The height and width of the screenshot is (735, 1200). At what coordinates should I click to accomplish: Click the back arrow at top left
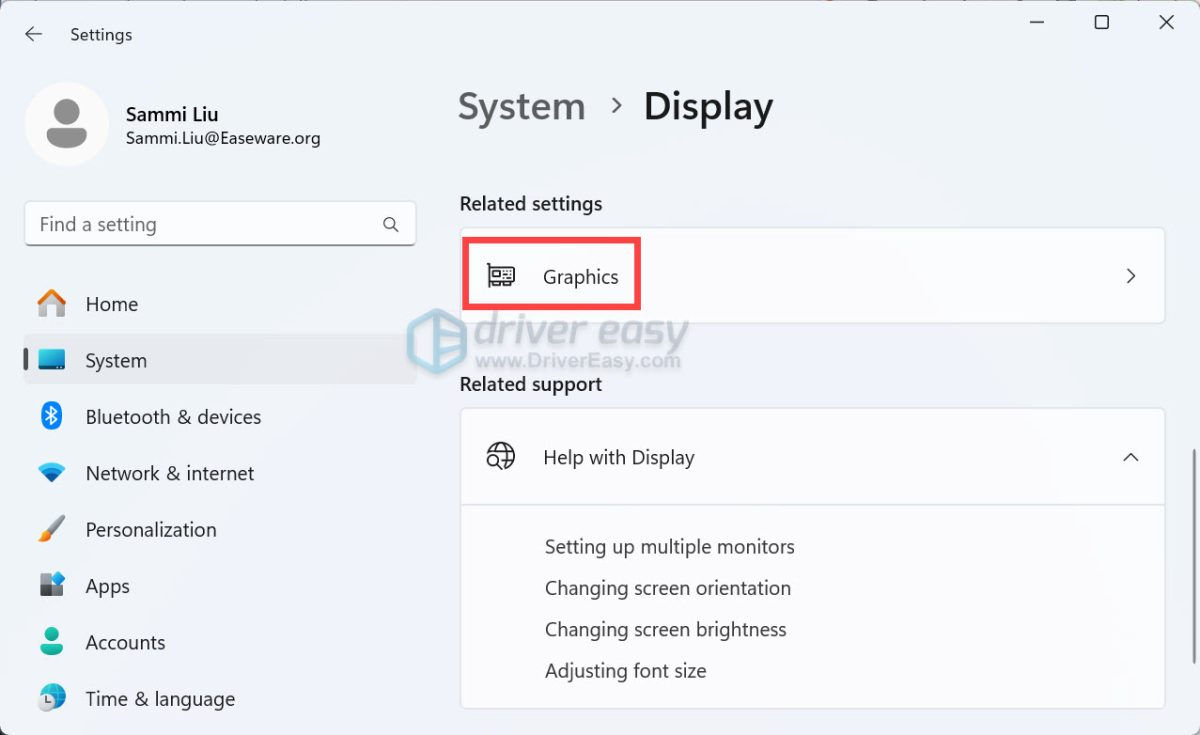point(33,33)
